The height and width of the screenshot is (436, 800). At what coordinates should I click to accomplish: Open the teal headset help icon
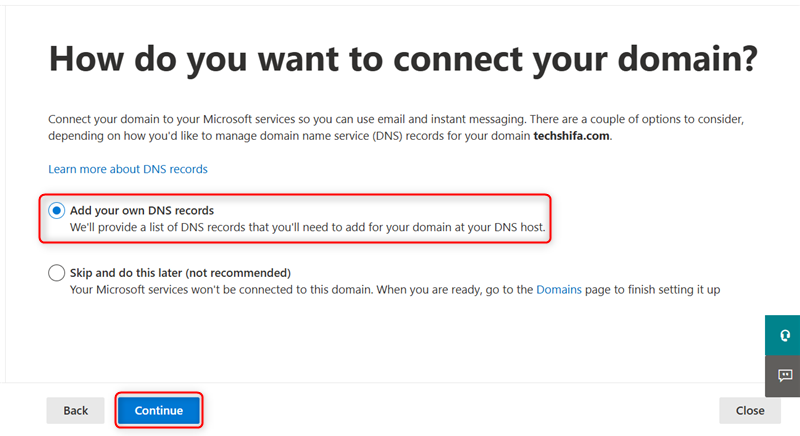[783, 335]
